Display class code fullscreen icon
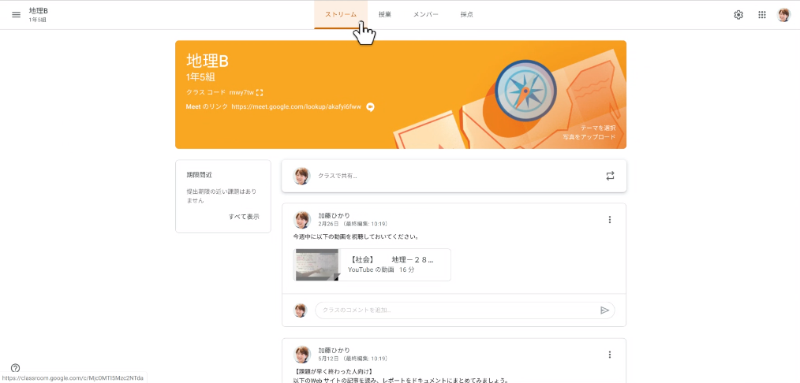This screenshot has height=383, width=800. [260, 92]
